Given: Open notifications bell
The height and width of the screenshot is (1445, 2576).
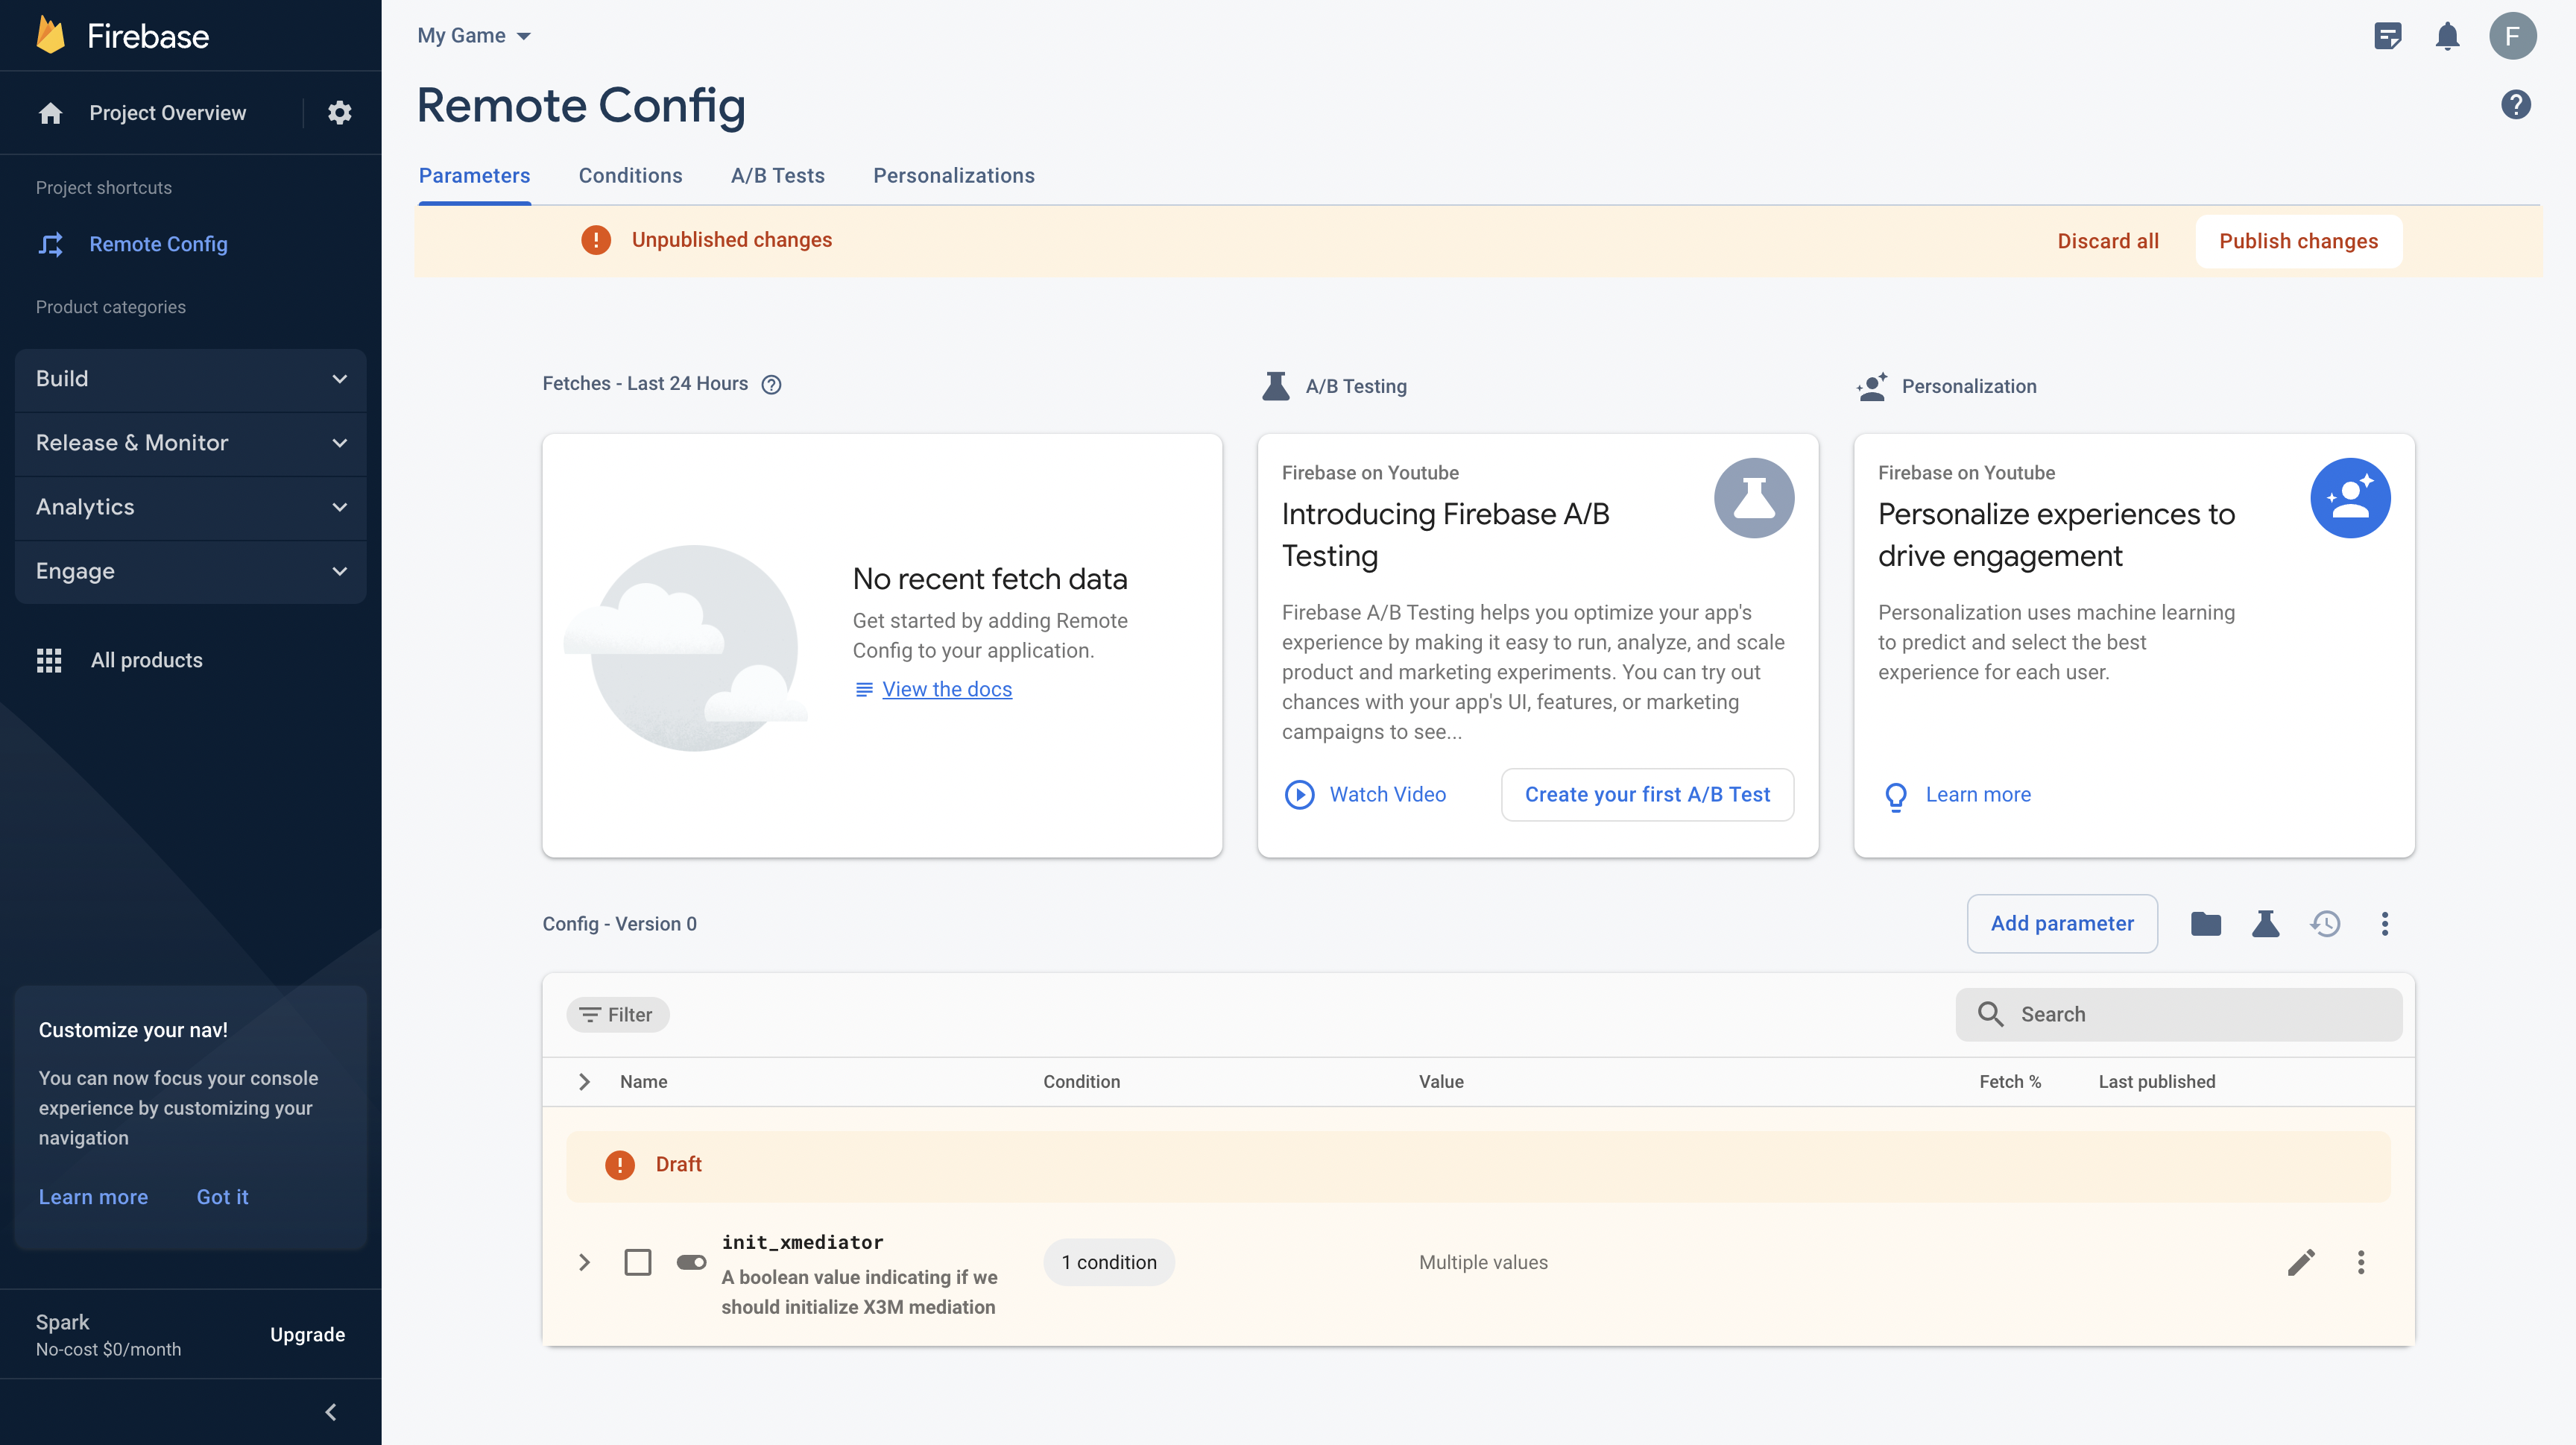Looking at the screenshot, I should 2447,37.
